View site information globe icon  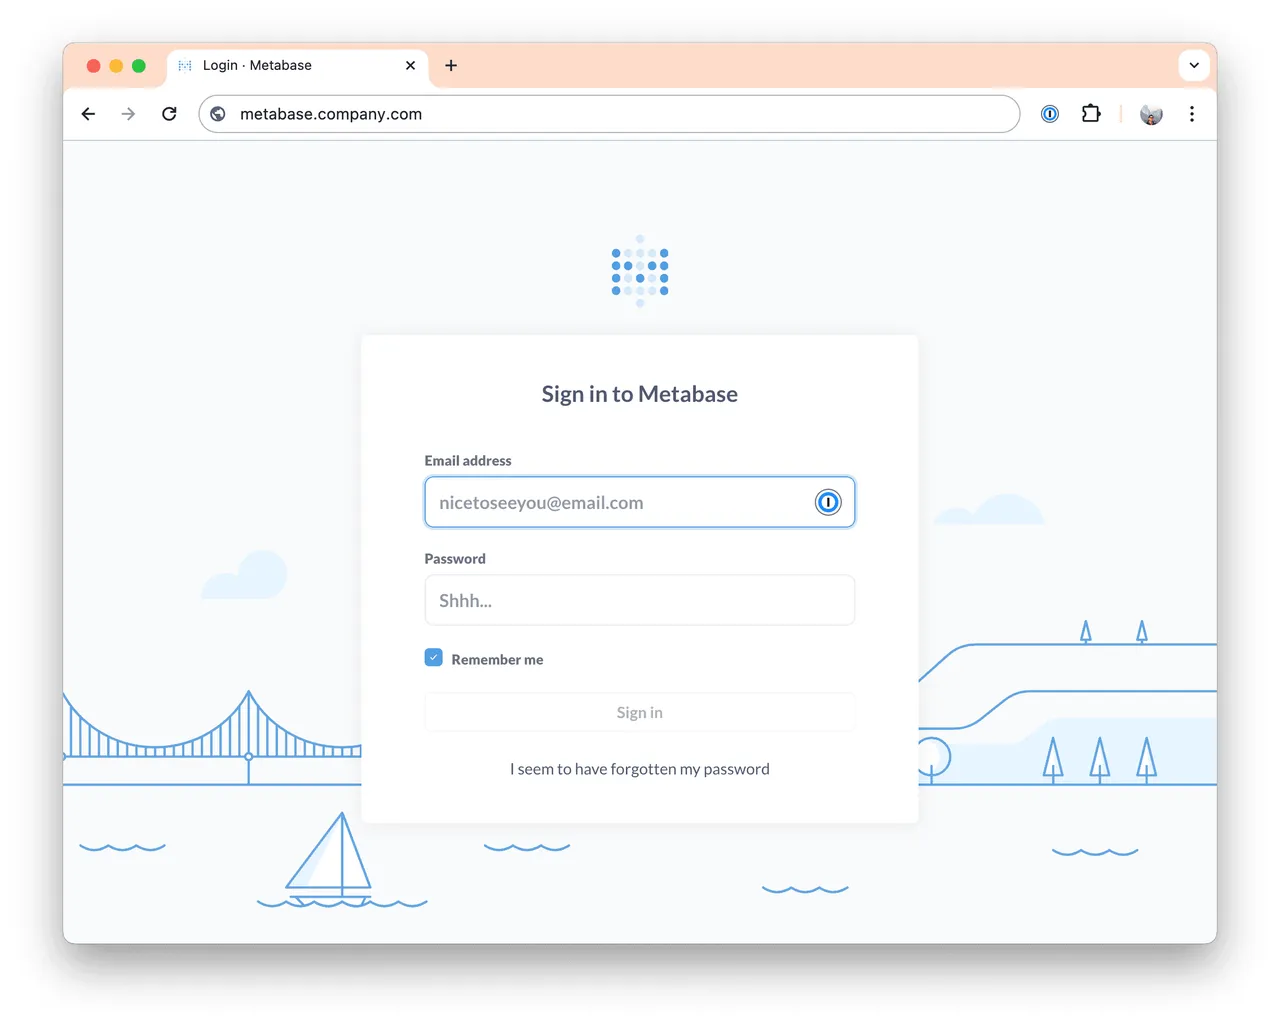218,114
